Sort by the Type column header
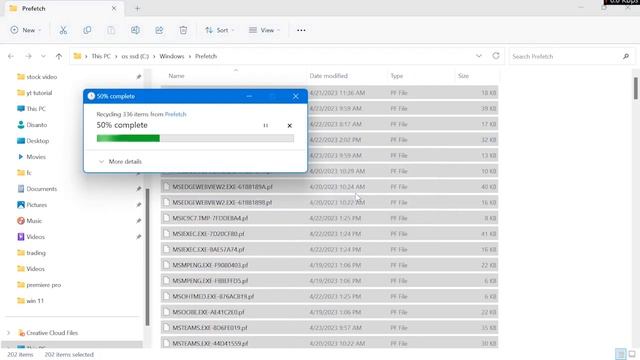This screenshot has width=640, height=360. (397, 76)
